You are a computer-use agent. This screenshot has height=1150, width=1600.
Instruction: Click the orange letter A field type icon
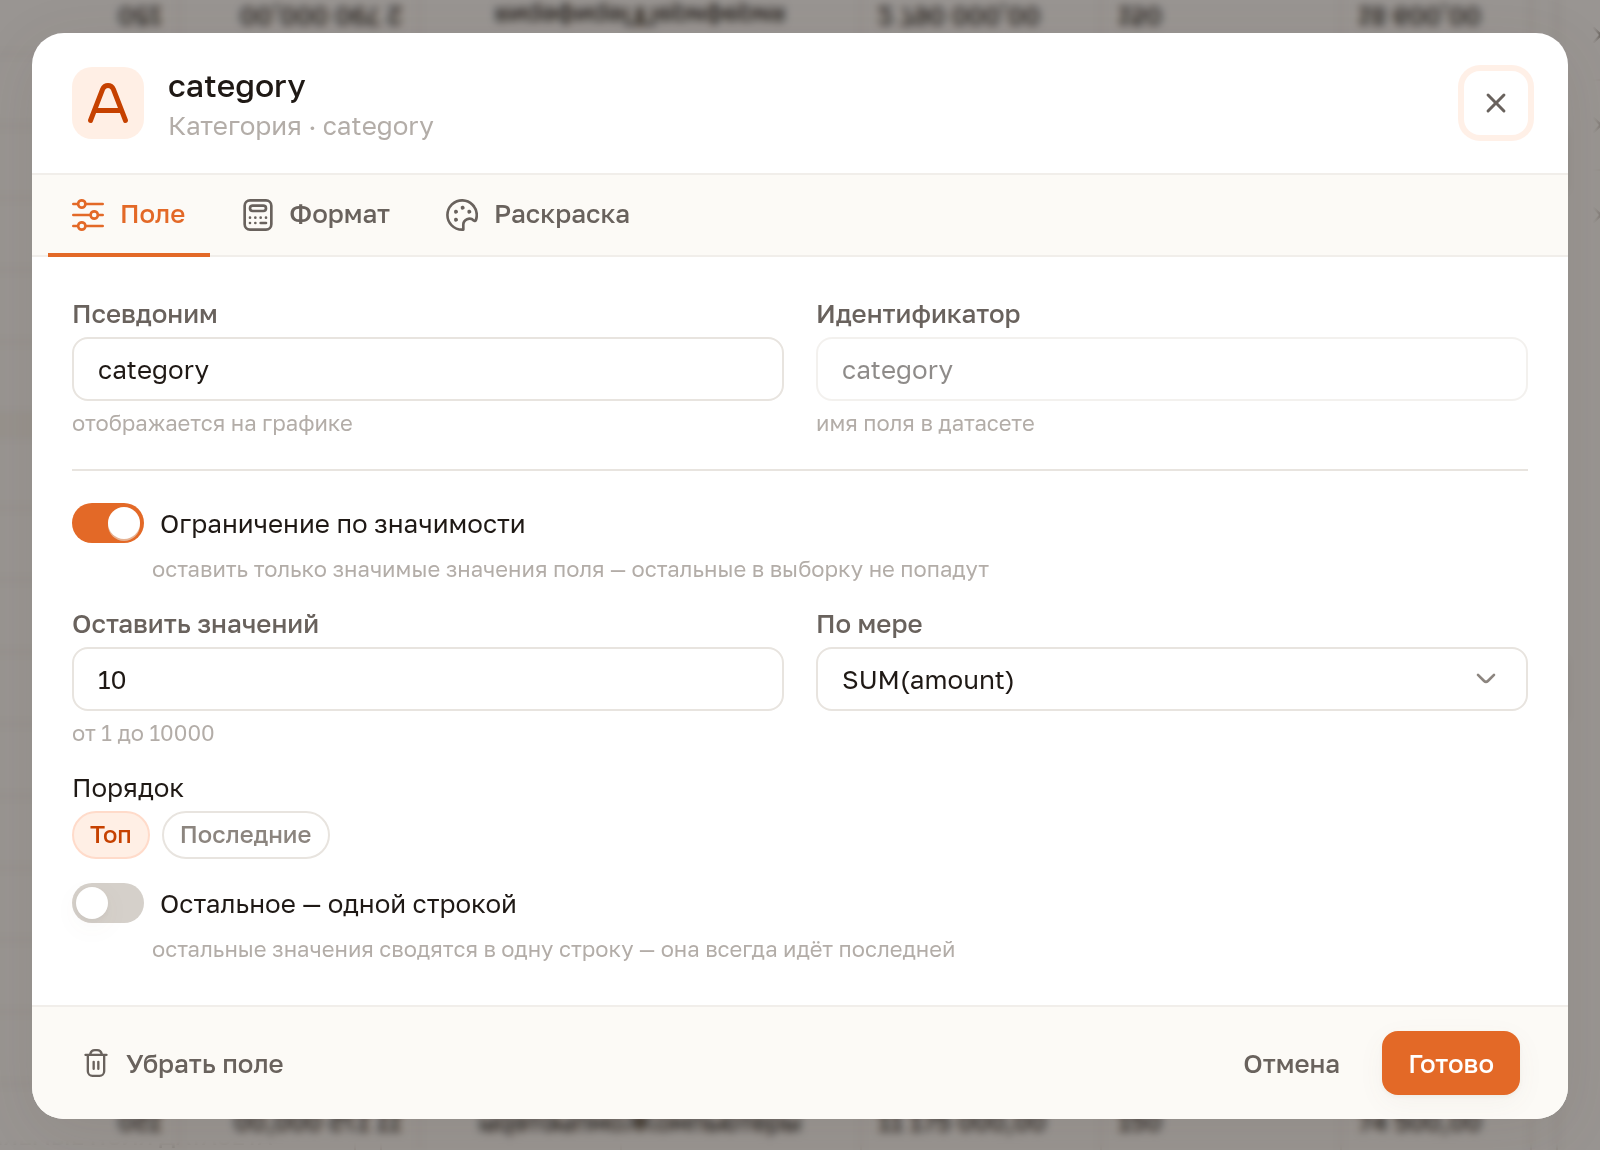click(108, 103)
